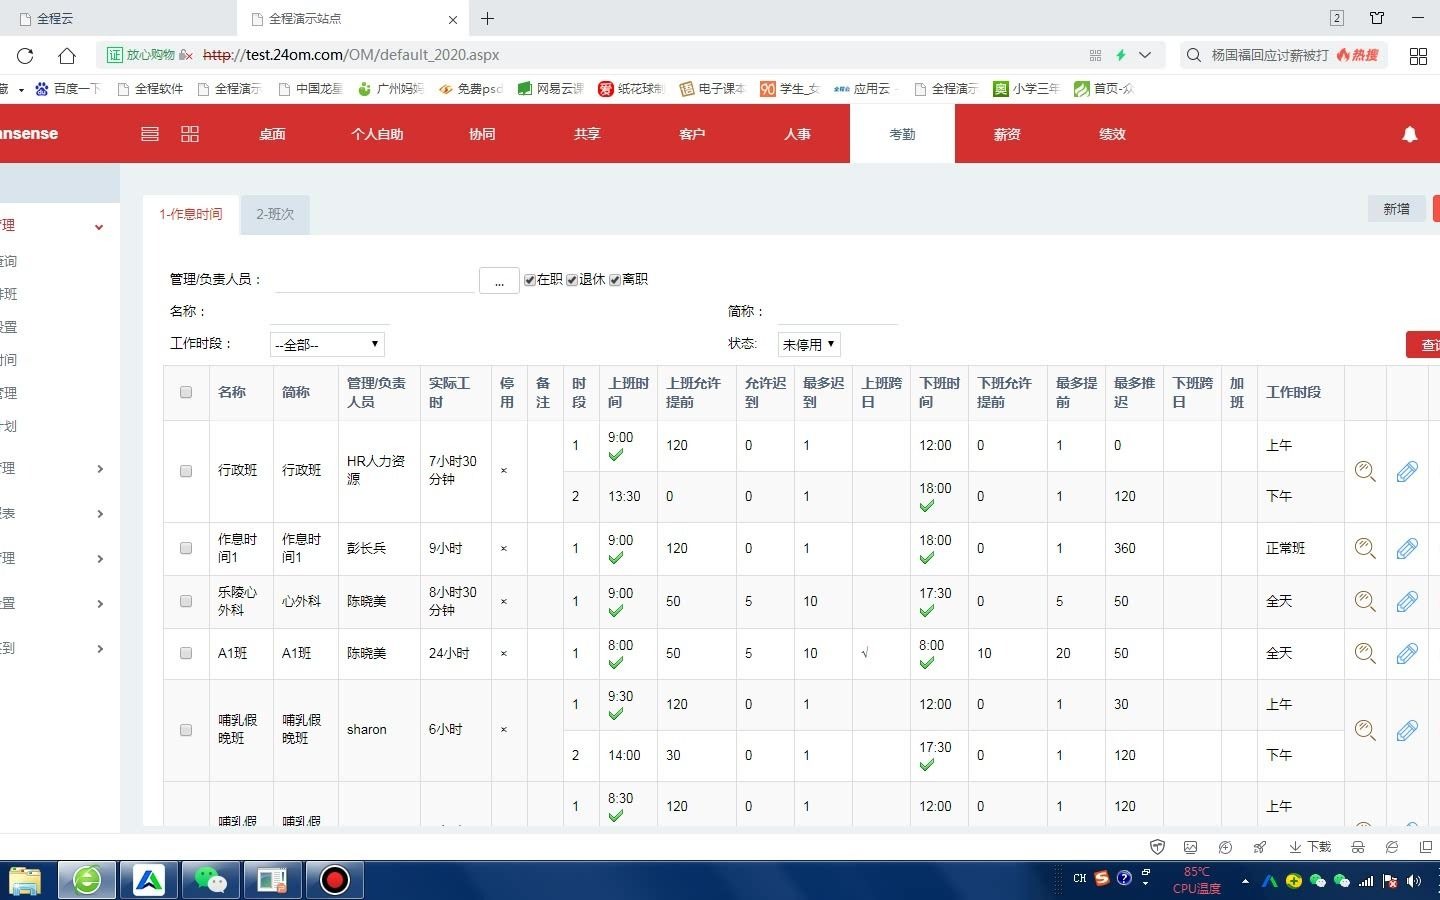The image size is (1440, 900).
Task: Click the volume icon in system tray
Action: pyautogui.click(x=1413, y=881)
